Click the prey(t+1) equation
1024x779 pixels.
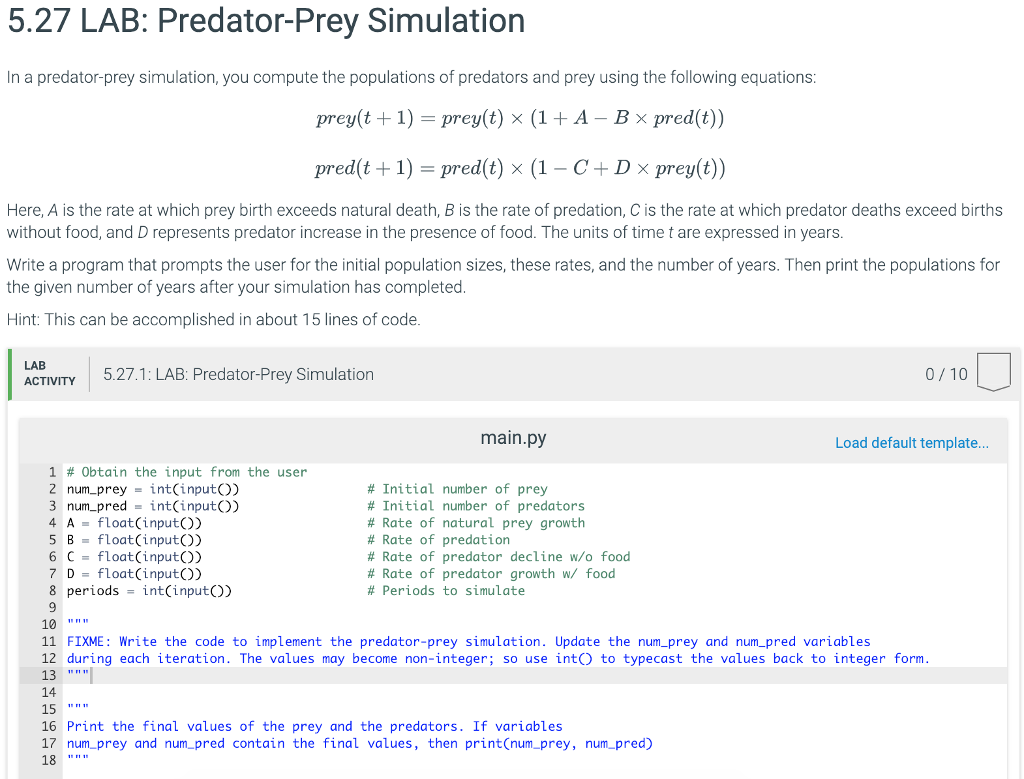pyautogui.click(x=520, y=117)
